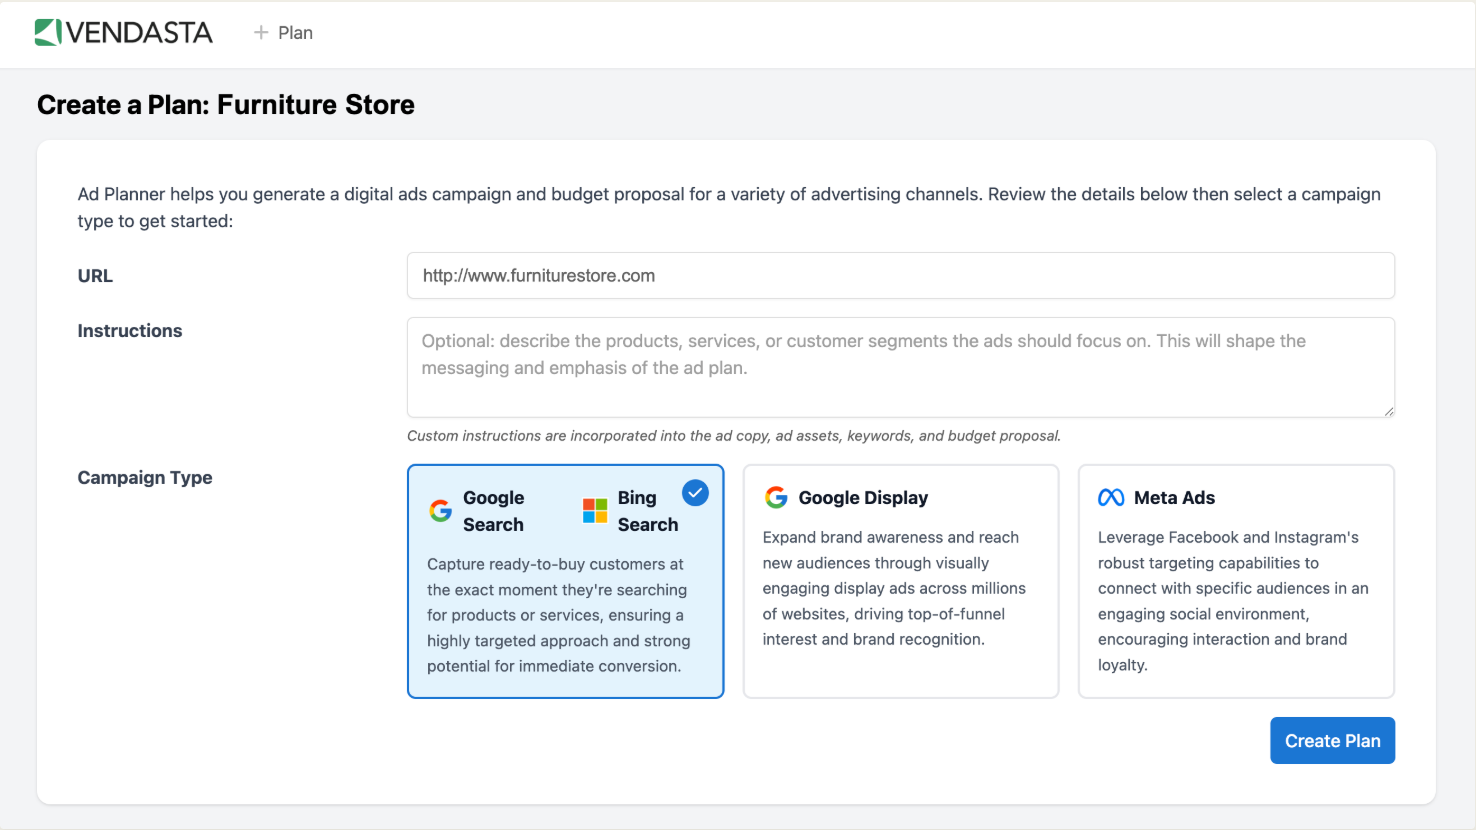Click the Meta infinity logo icon
The height and width of the screenshot is (830, 1476).
tap(1111, 498)
